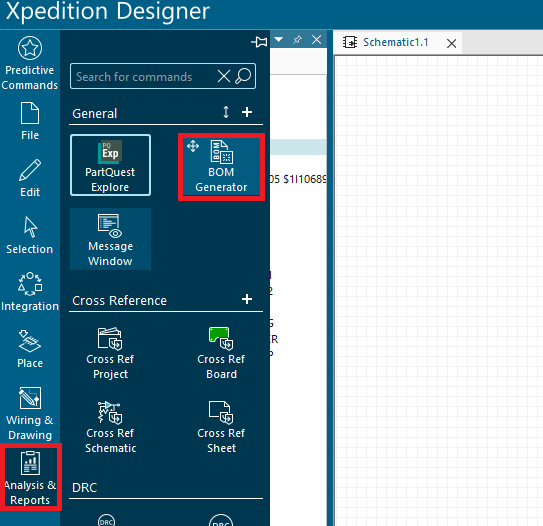Reorder General group with arrows icon
The width and height of the screenshot is (543, 526).
pyautogui.click(x=226, y=112)
